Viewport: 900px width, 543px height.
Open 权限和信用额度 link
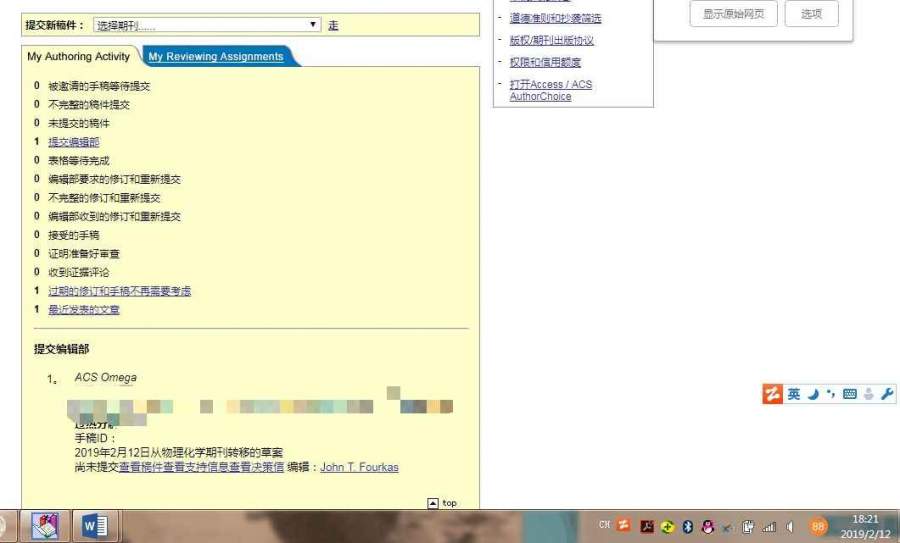tap(545, 62)
